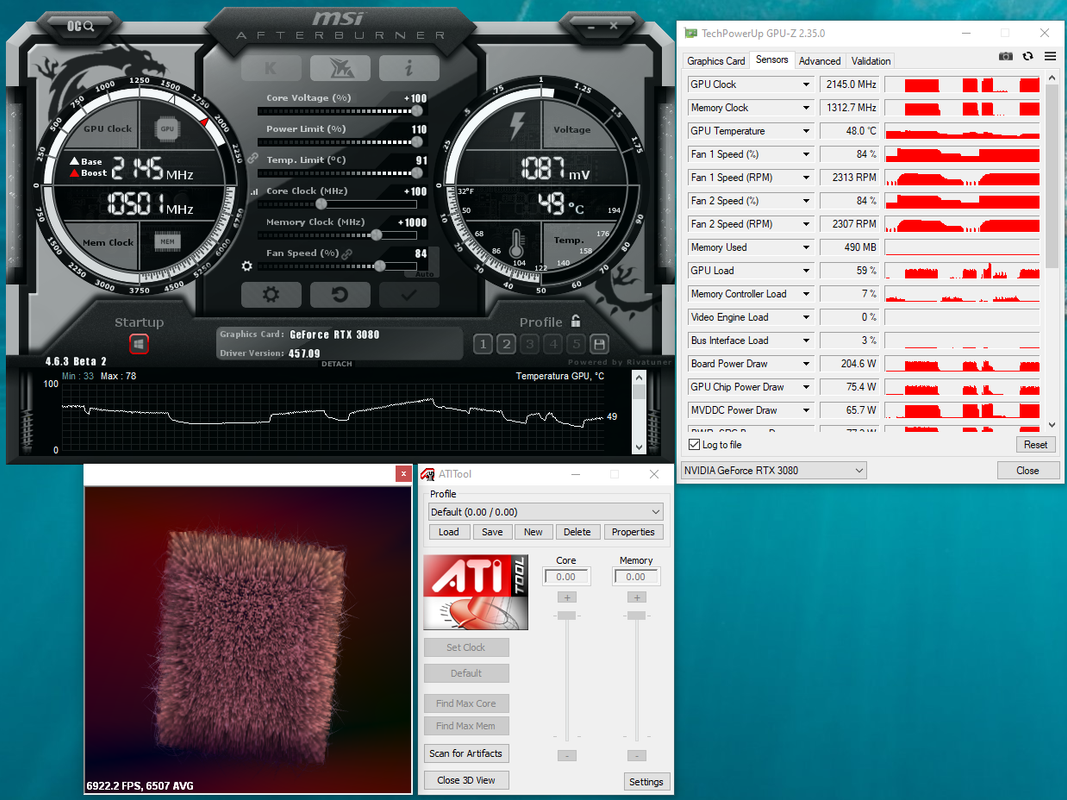Click the MSI dragon logo button
Image resolution: width=1067 pixels, height=800 pixels.
pos(340,68)
